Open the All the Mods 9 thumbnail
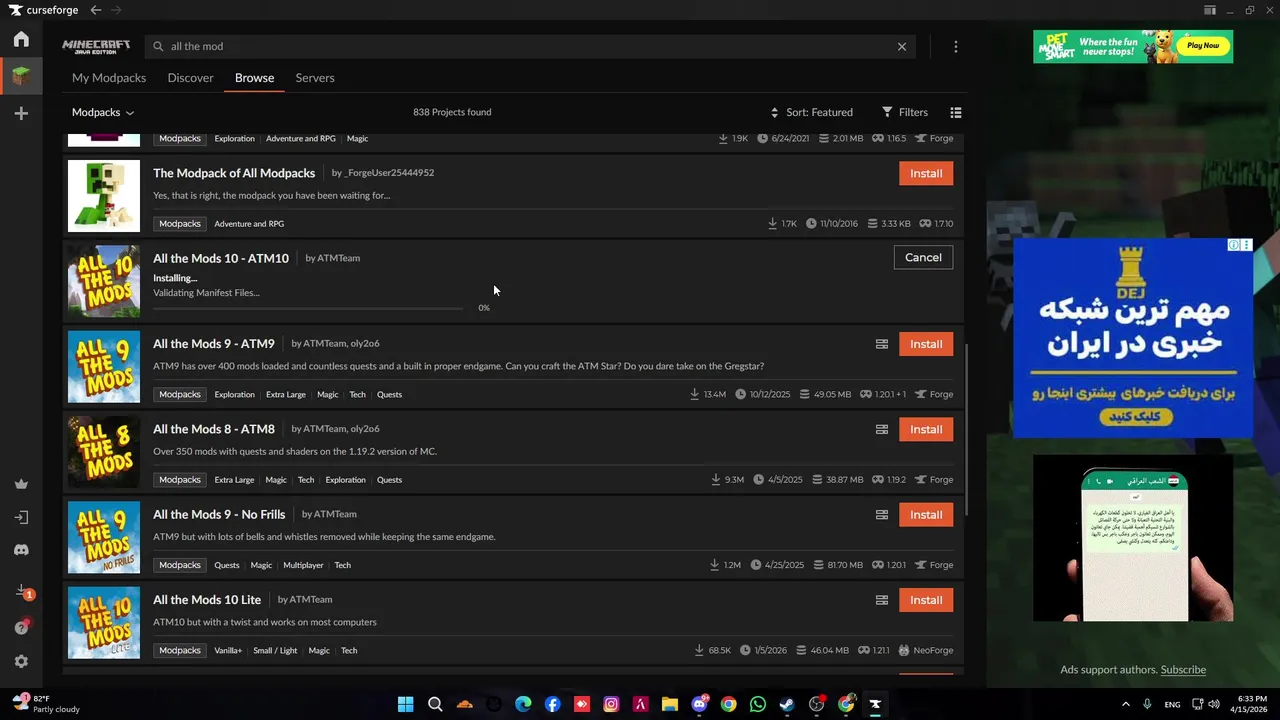1280x720 pixels. click(104, 367)
